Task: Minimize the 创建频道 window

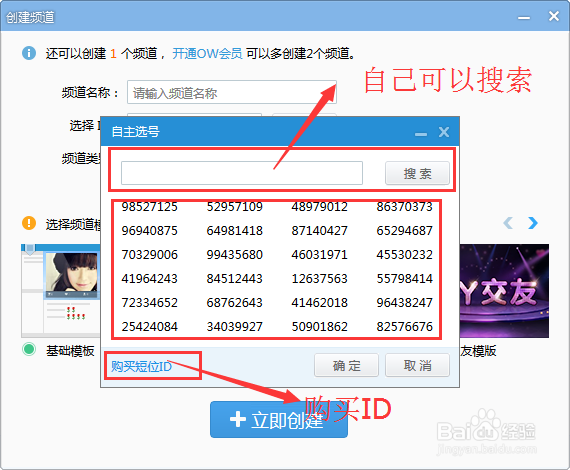Action: [x=524, y=18]
